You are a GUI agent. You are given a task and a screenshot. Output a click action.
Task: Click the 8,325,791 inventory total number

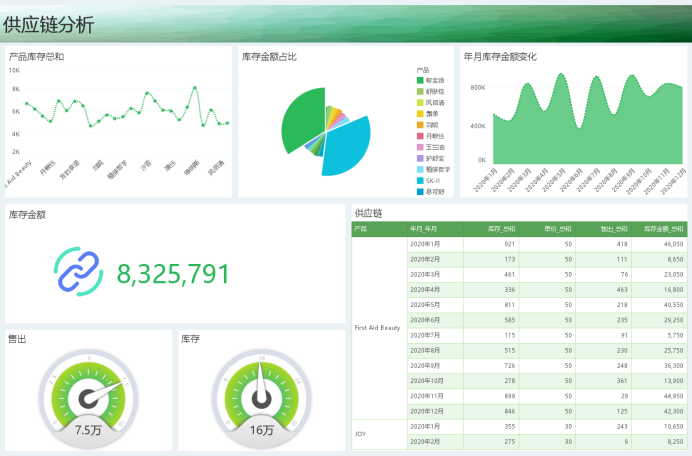click(x=173, y=273)
